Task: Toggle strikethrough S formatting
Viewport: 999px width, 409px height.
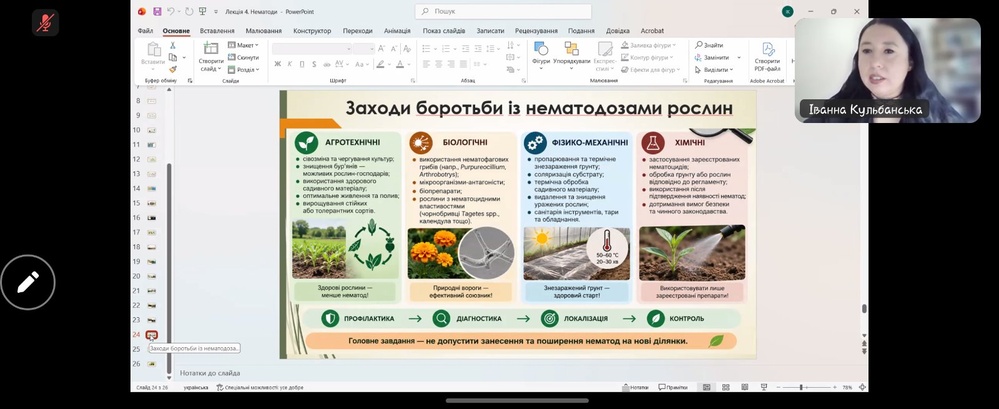Action: (314, 64)
